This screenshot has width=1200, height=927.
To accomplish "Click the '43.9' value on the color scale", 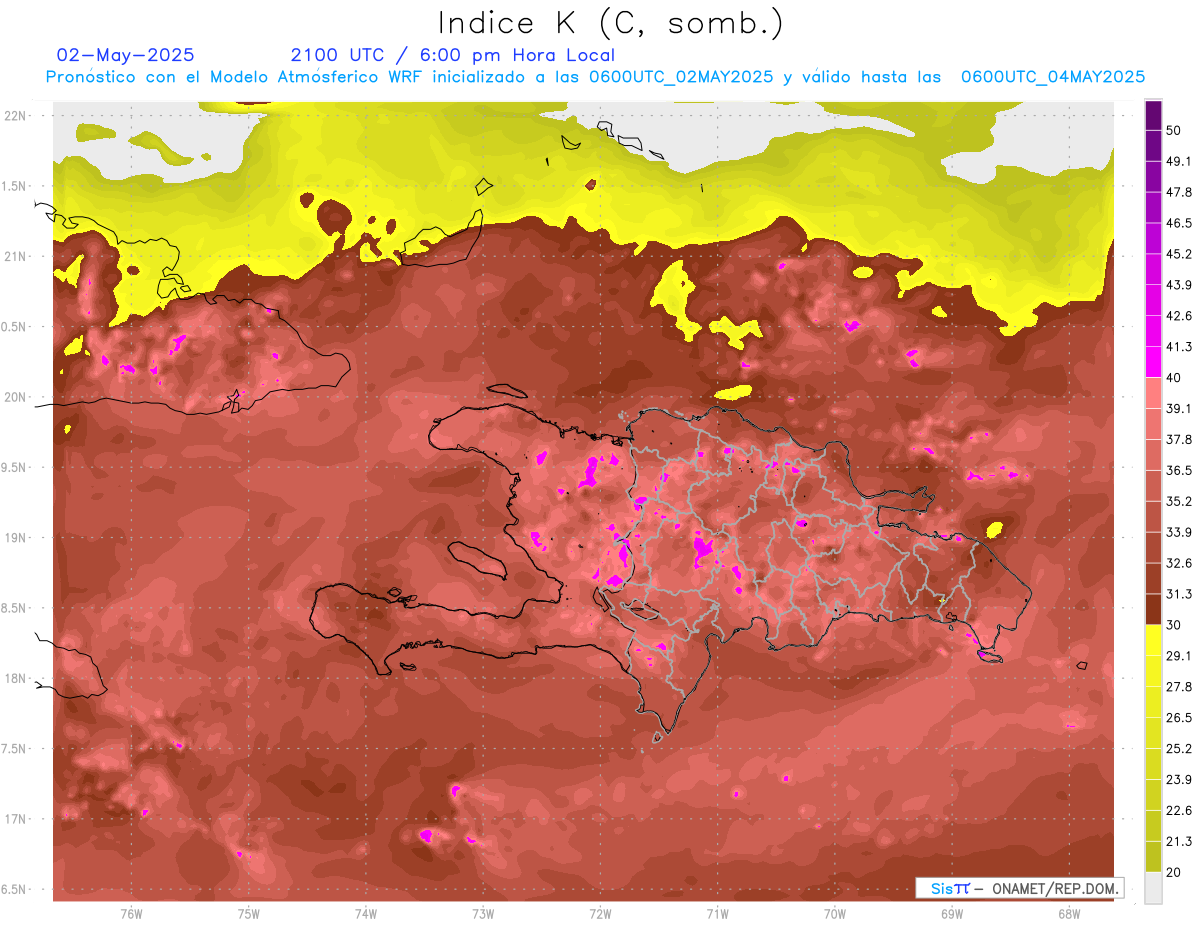I will tap(1179, 285).
